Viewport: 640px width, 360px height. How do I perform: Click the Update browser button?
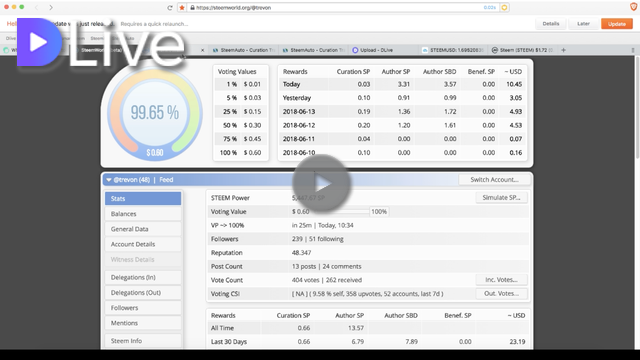coord(617,24)
